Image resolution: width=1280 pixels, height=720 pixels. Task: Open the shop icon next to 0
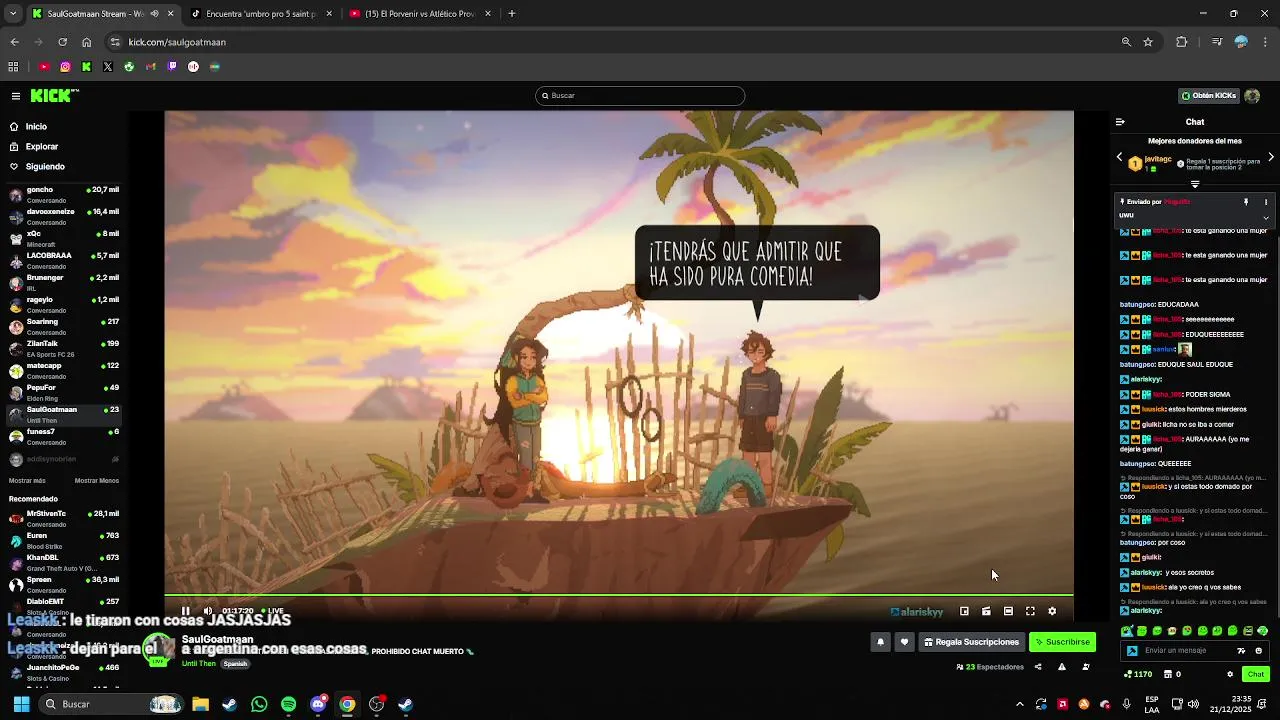point(1168,674)
